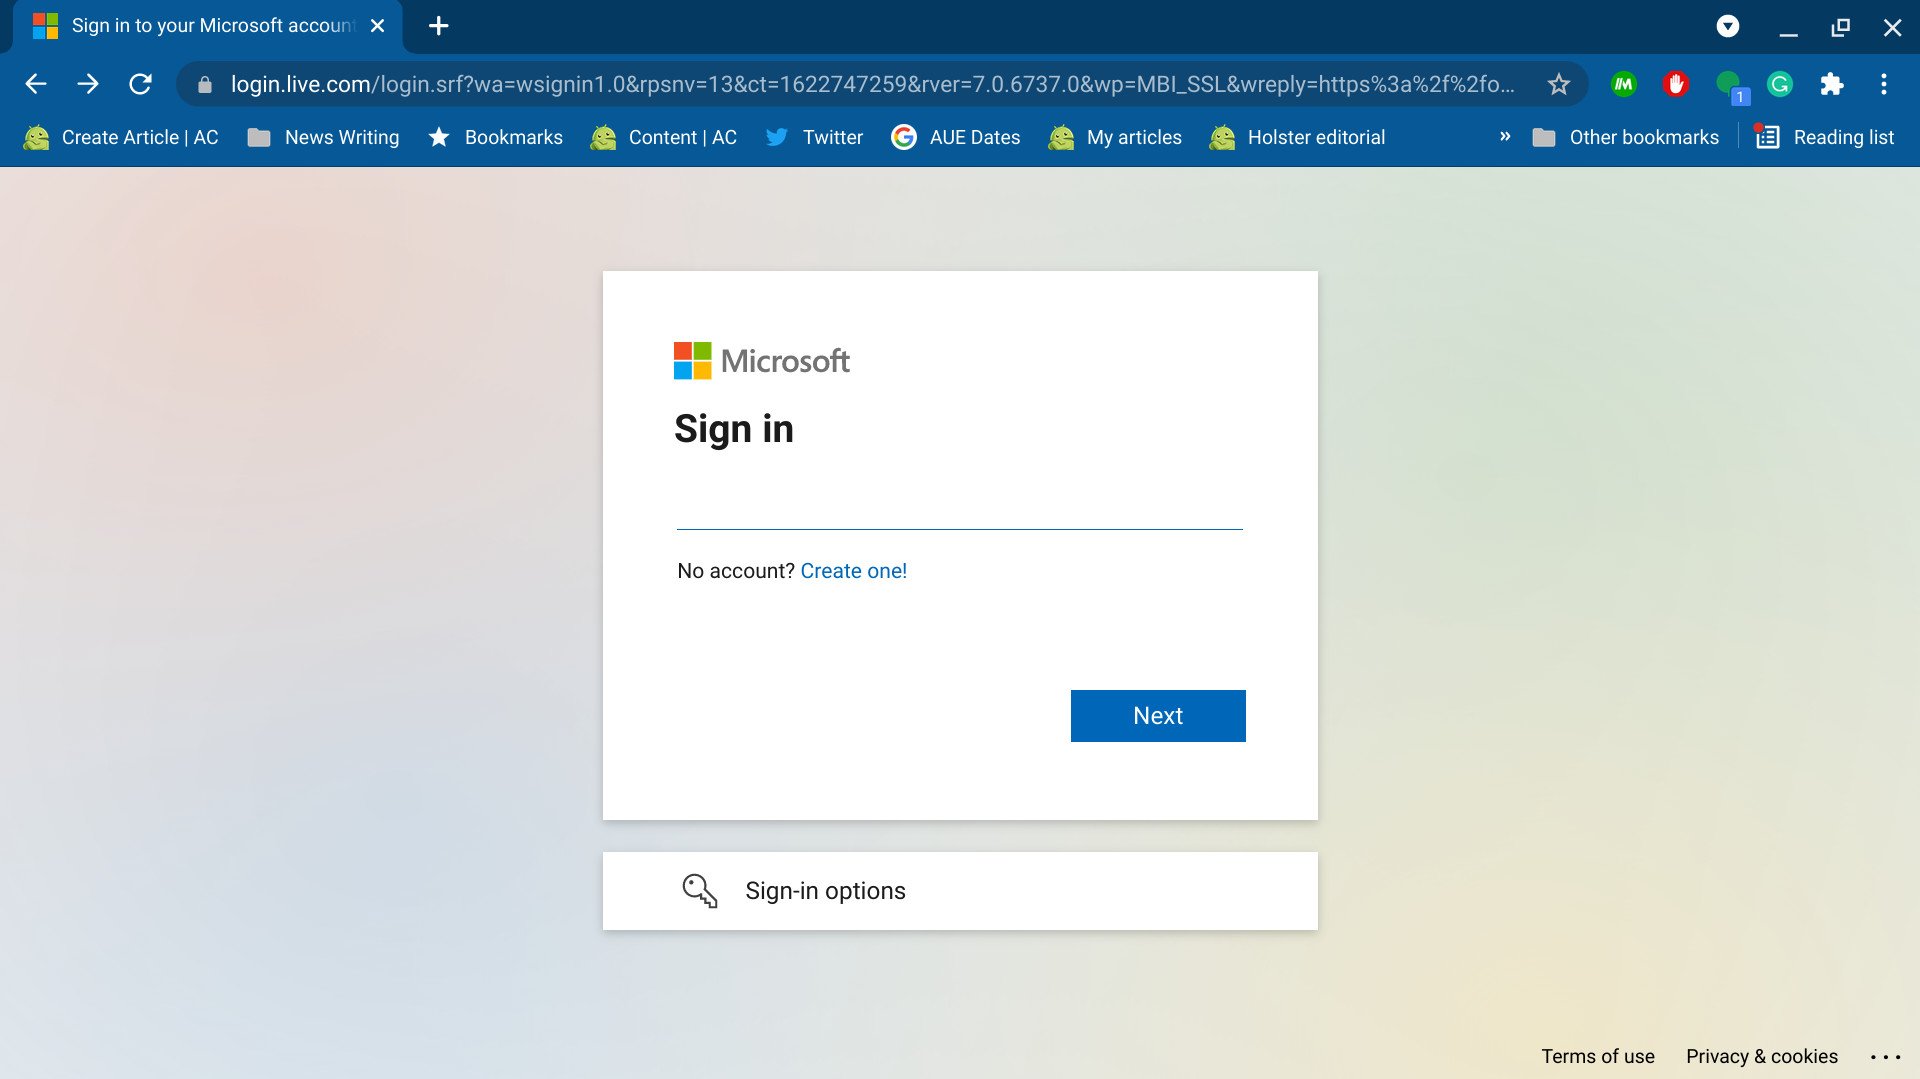View site security lock info
The image size is (1920, 1079).
point(205,85)
